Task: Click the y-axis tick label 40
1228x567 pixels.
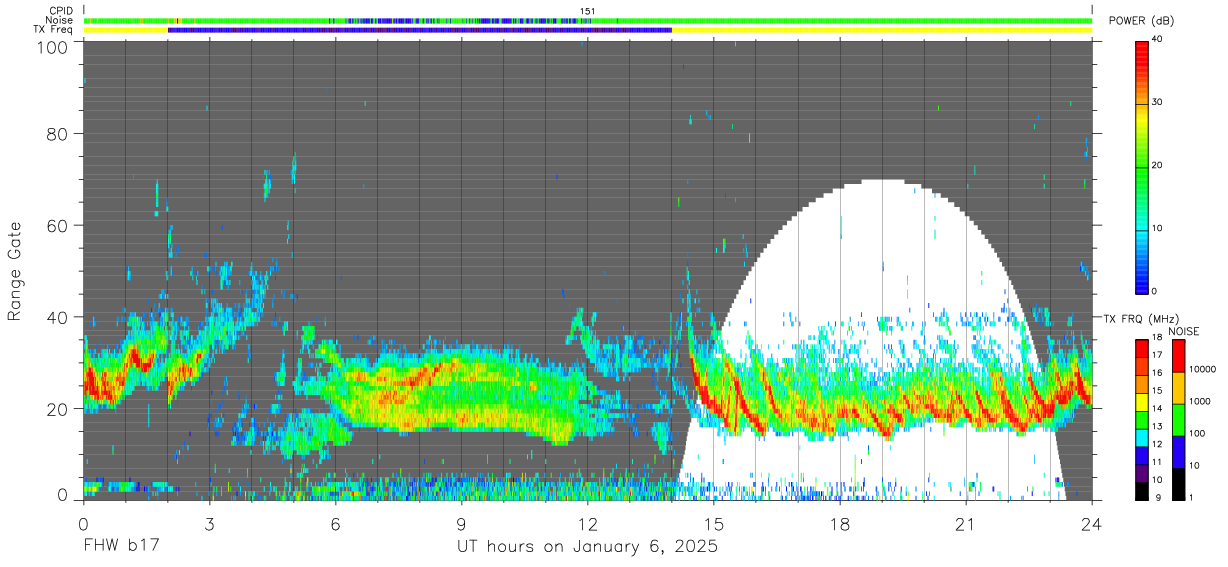Action: point(58,317)
